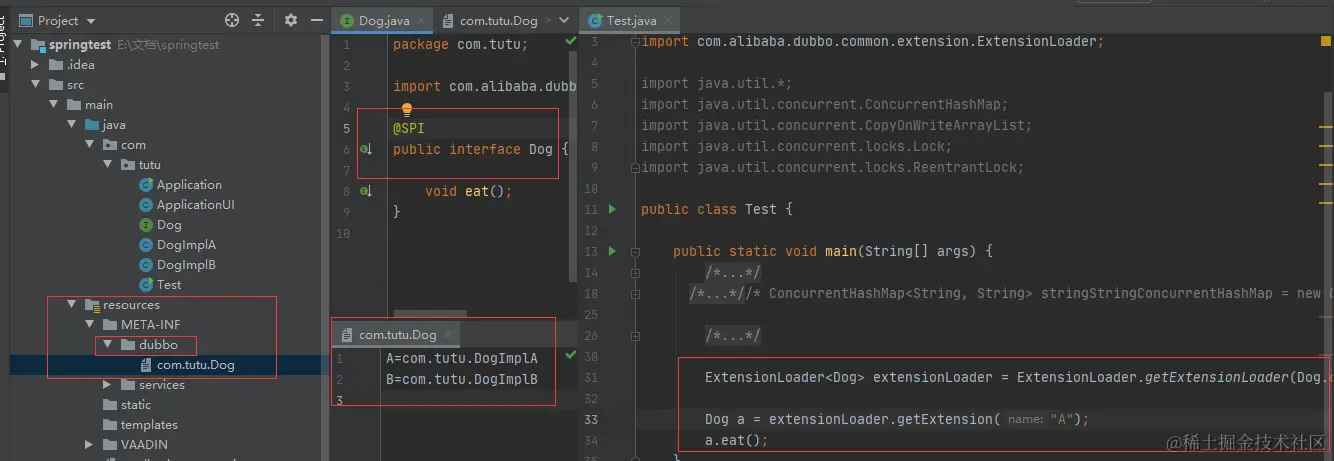The width and height of the screenshot is (1334, 461).
Task: Show hidden editor tabs dropdown chevron
Action: [564, 20]
